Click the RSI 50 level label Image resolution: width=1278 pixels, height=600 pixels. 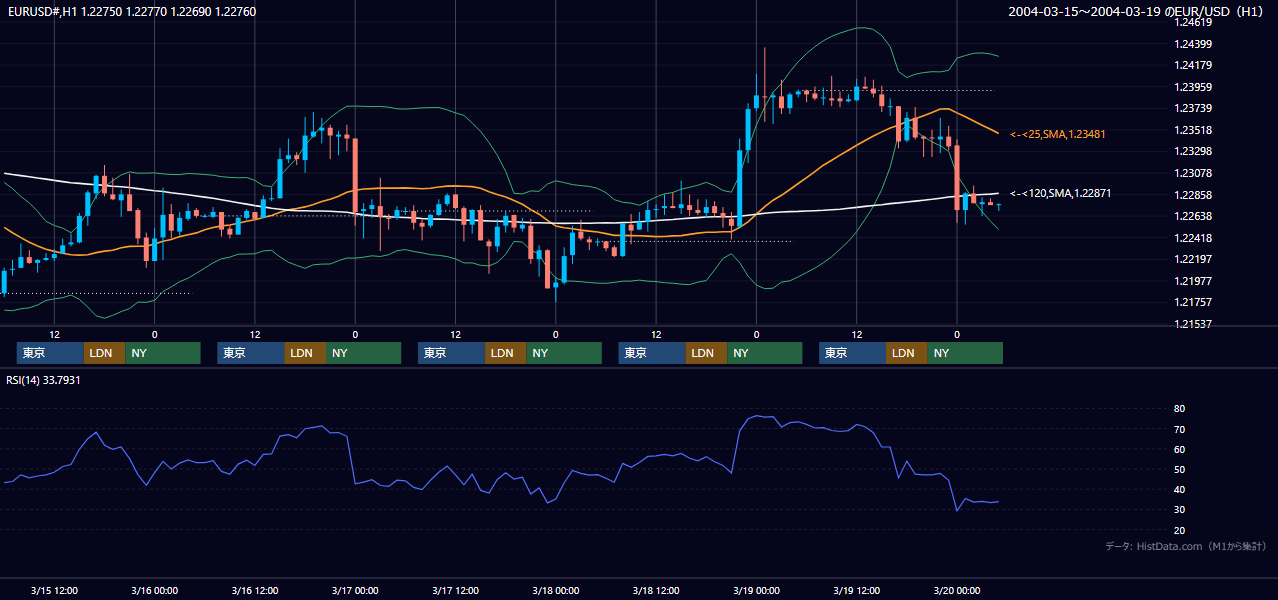pyautogui.click(x=1179, y=469)
